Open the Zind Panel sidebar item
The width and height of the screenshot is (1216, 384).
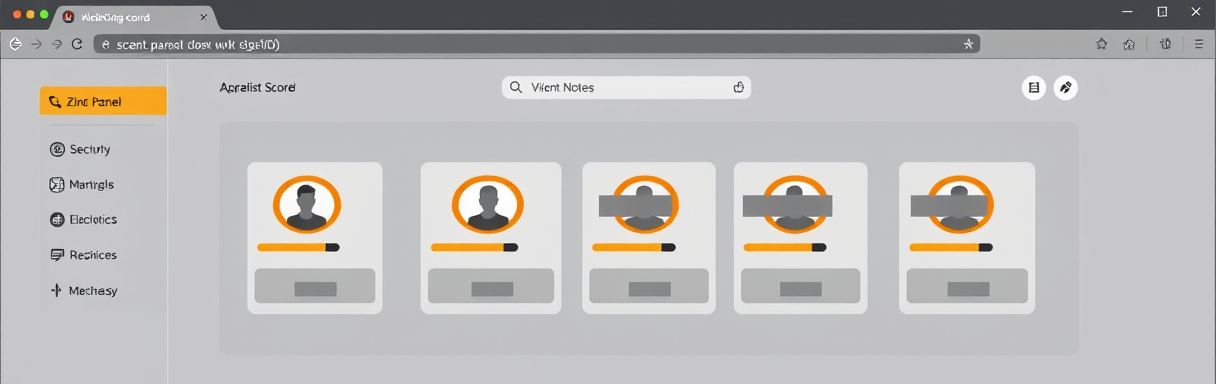point(103,101)
